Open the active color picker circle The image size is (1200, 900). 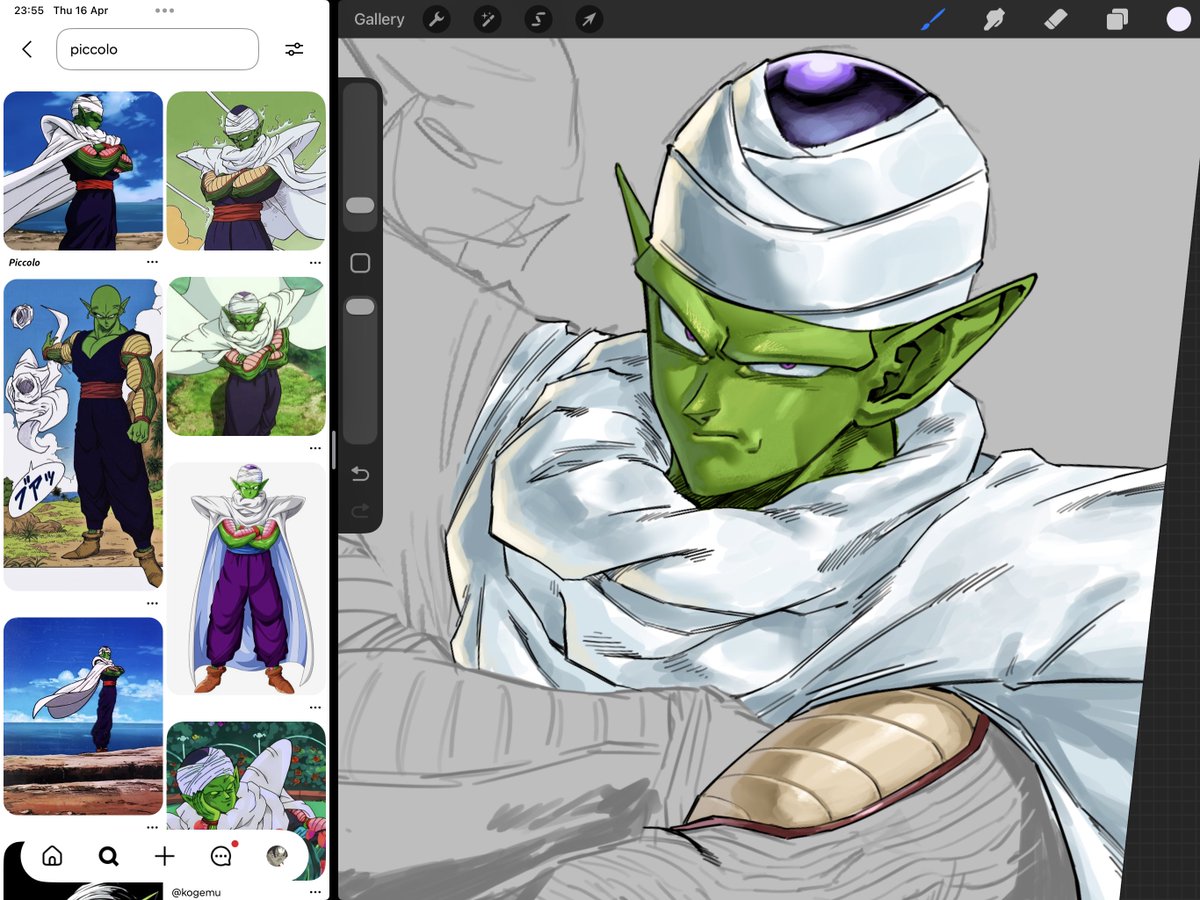pyautogui.click(x=1179, y=19)
